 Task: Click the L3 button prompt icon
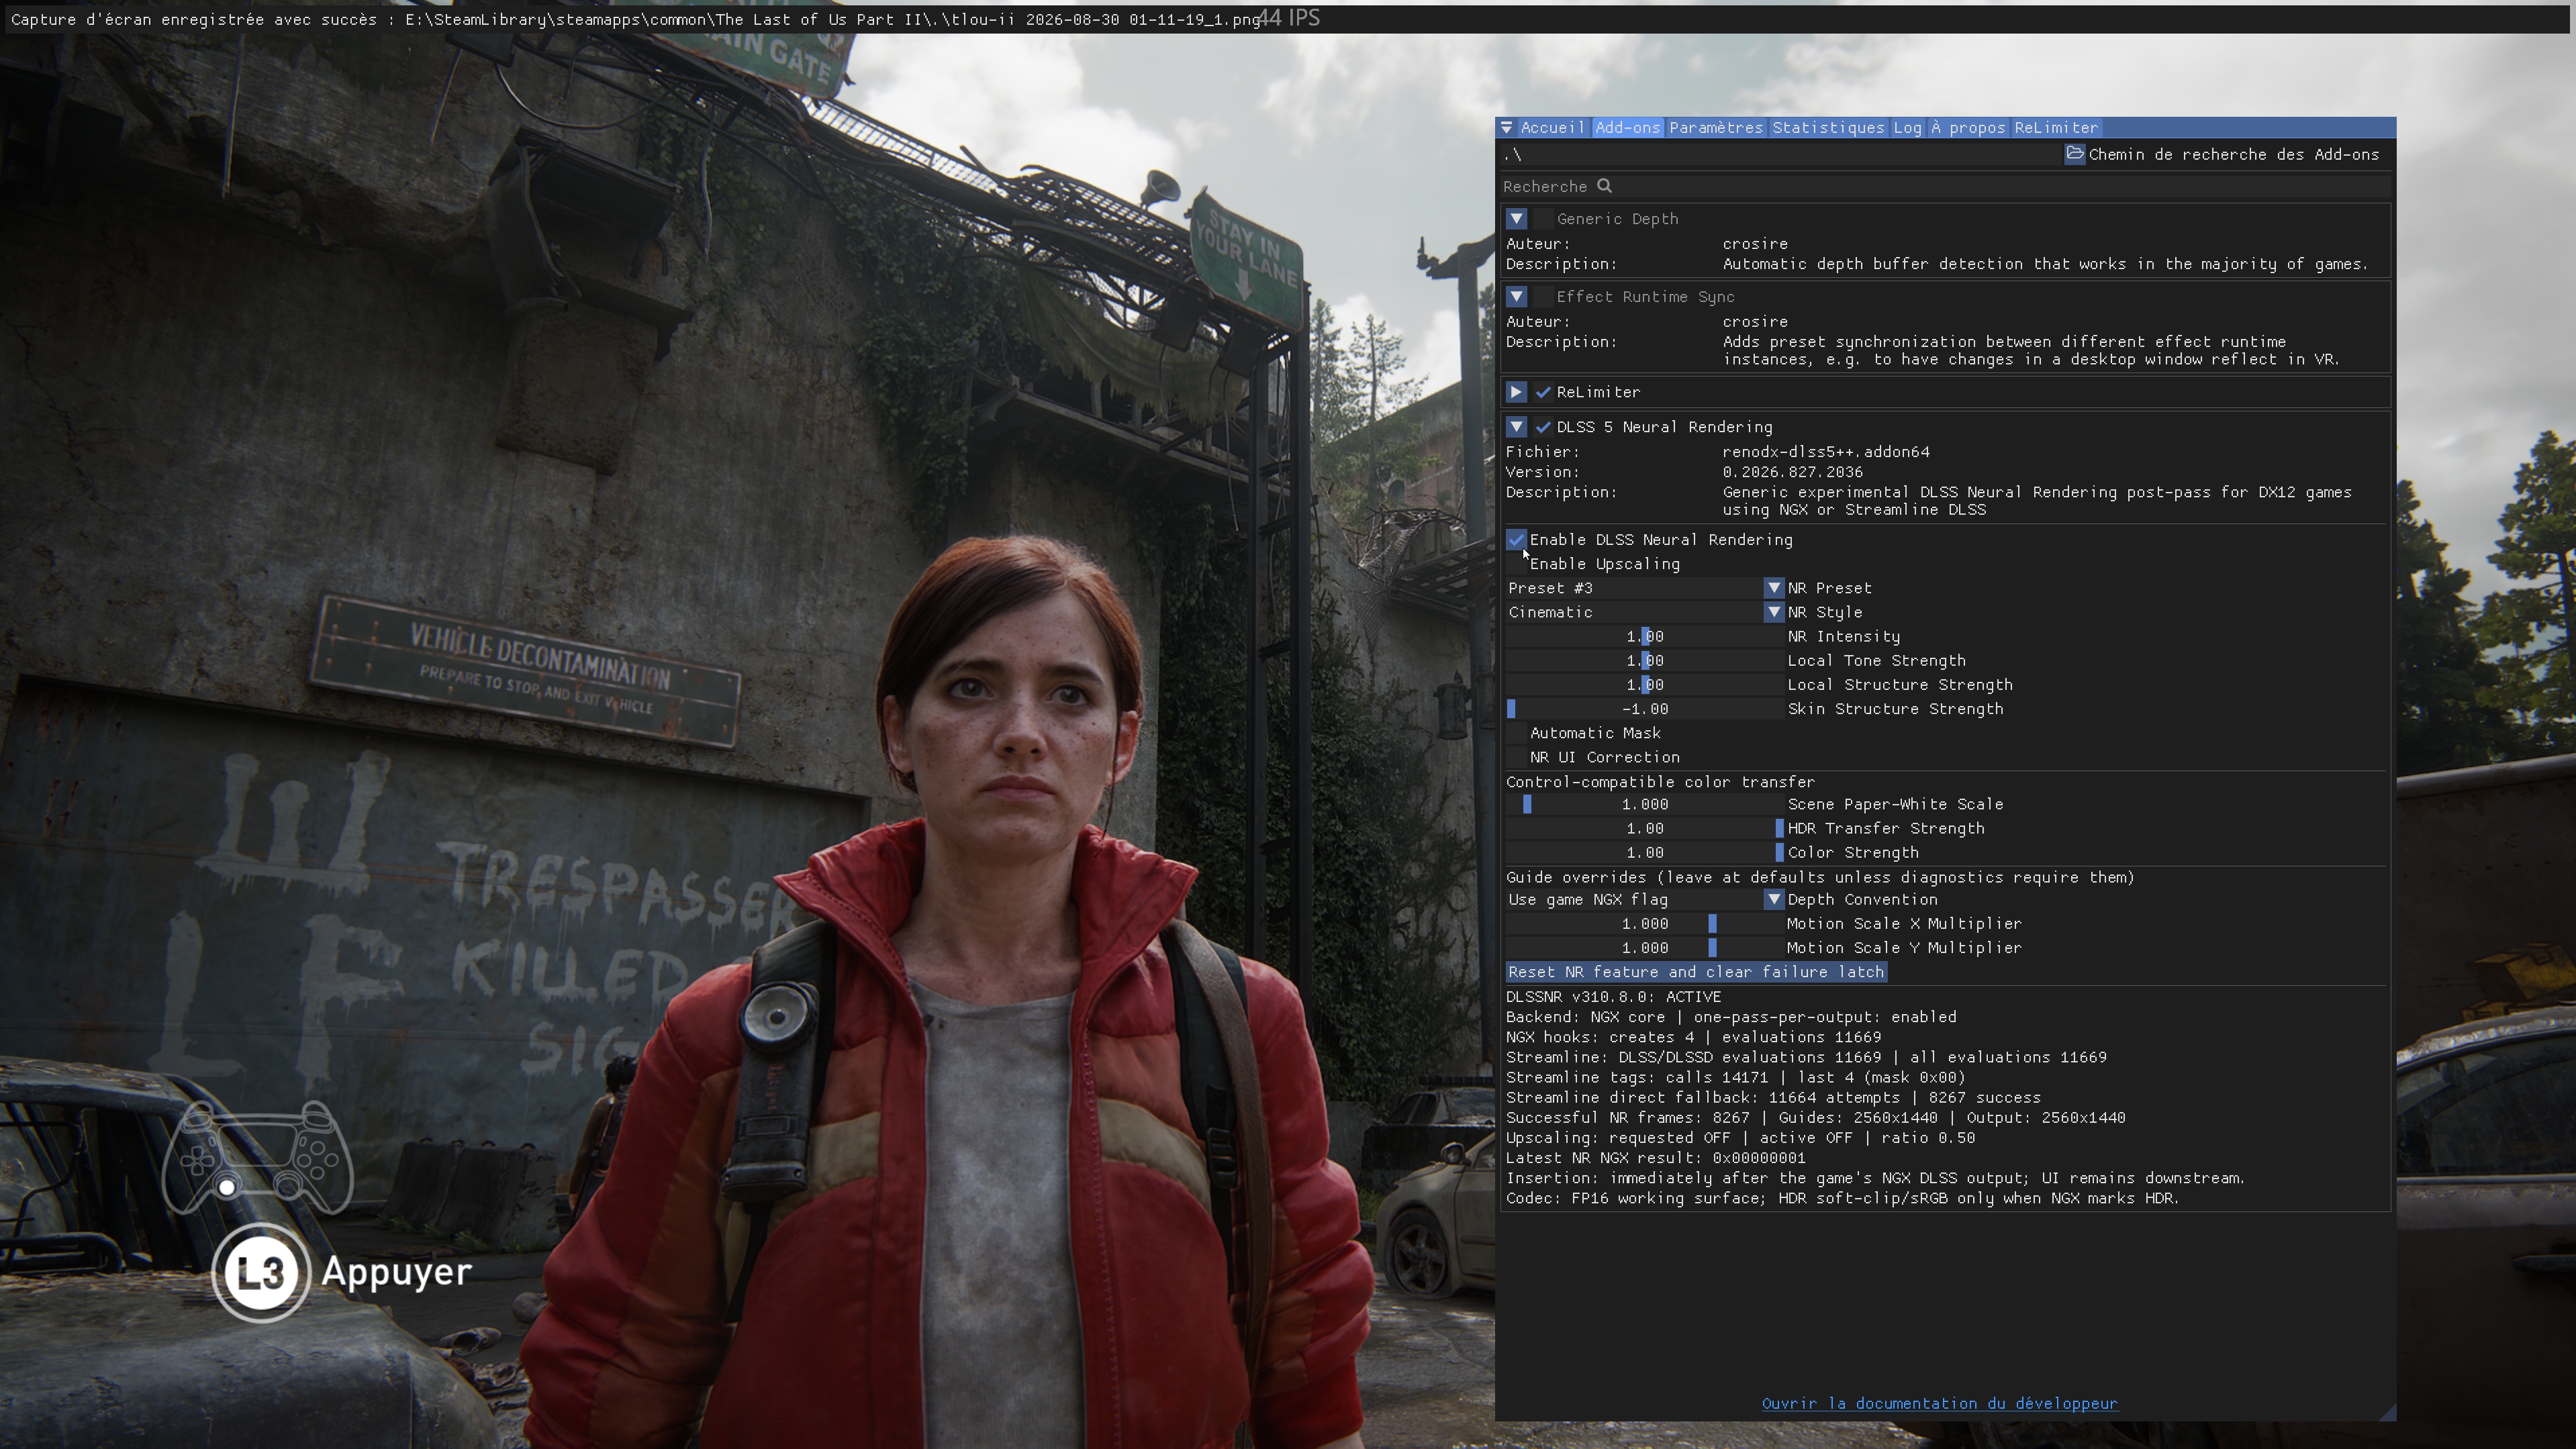coord(261,1272)
